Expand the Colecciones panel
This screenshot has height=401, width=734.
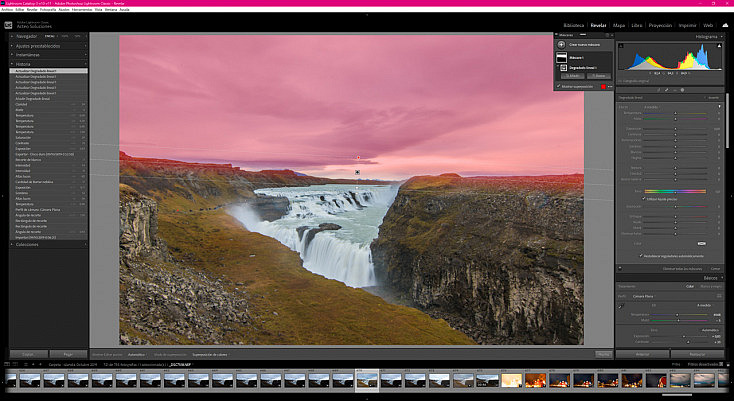pyautogui.click(x=12, y=244)
